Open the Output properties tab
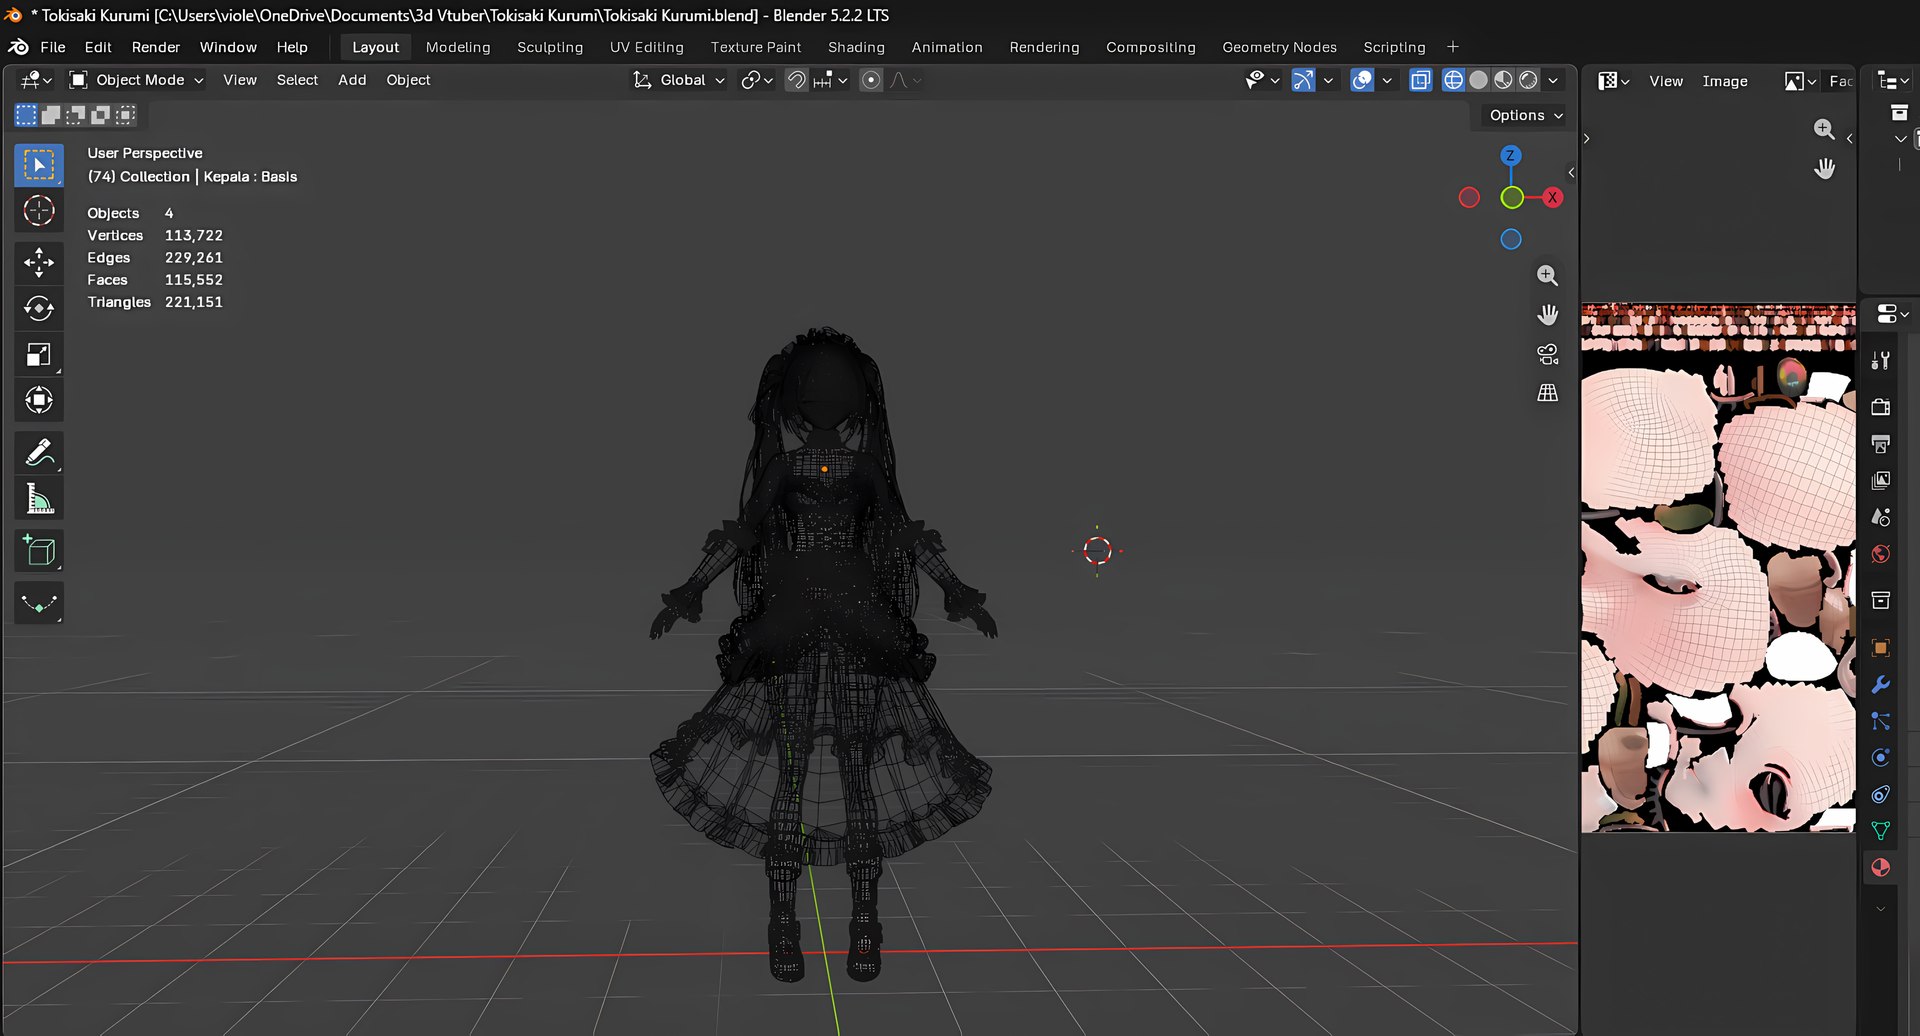Viewport: 1920px width, 1036px height. point(1881,443)
